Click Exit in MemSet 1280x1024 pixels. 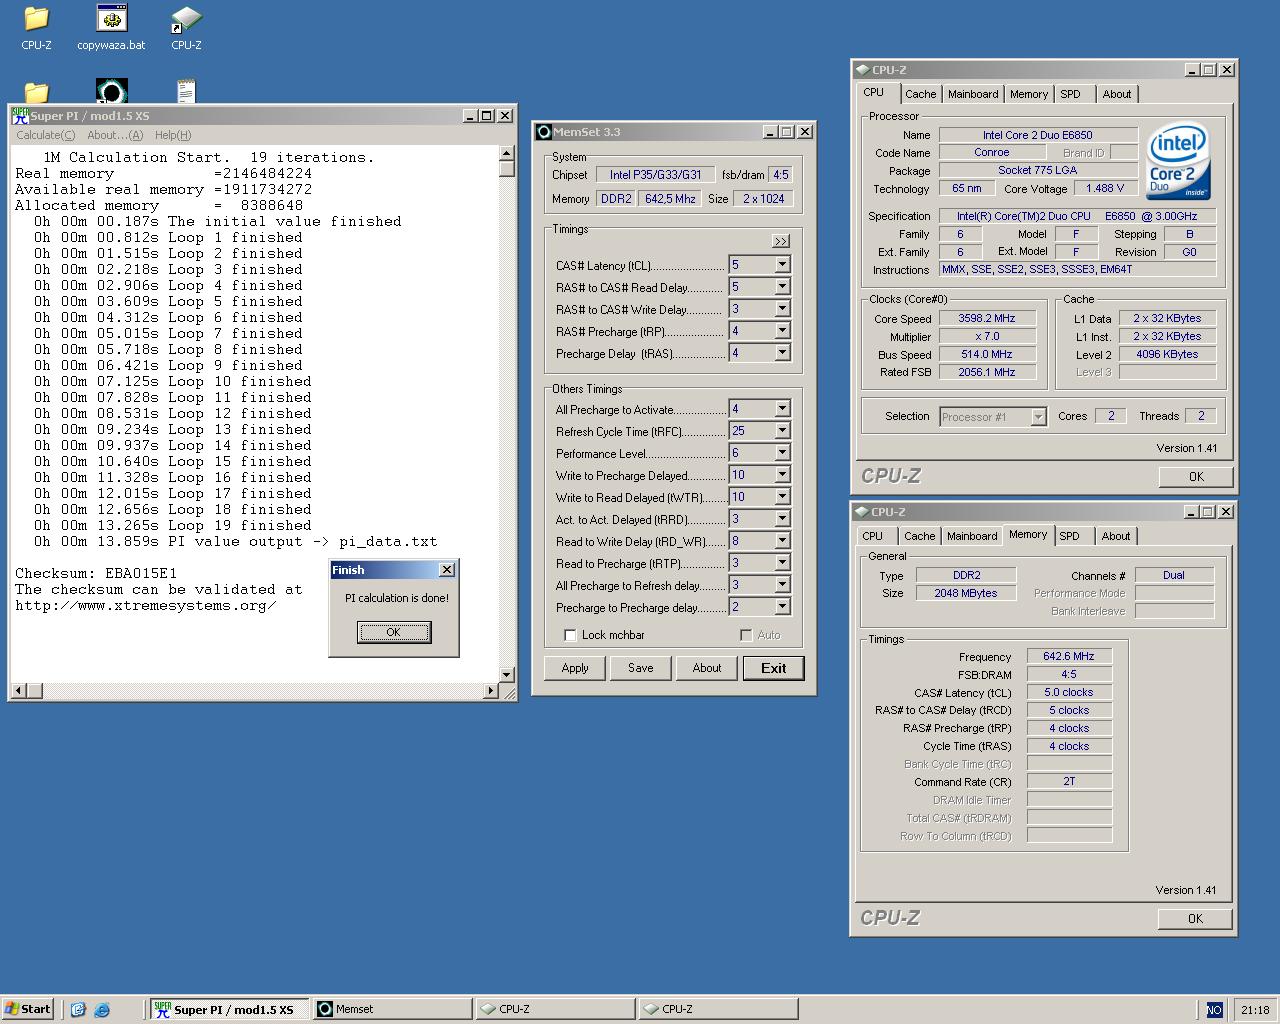(773, 668)
